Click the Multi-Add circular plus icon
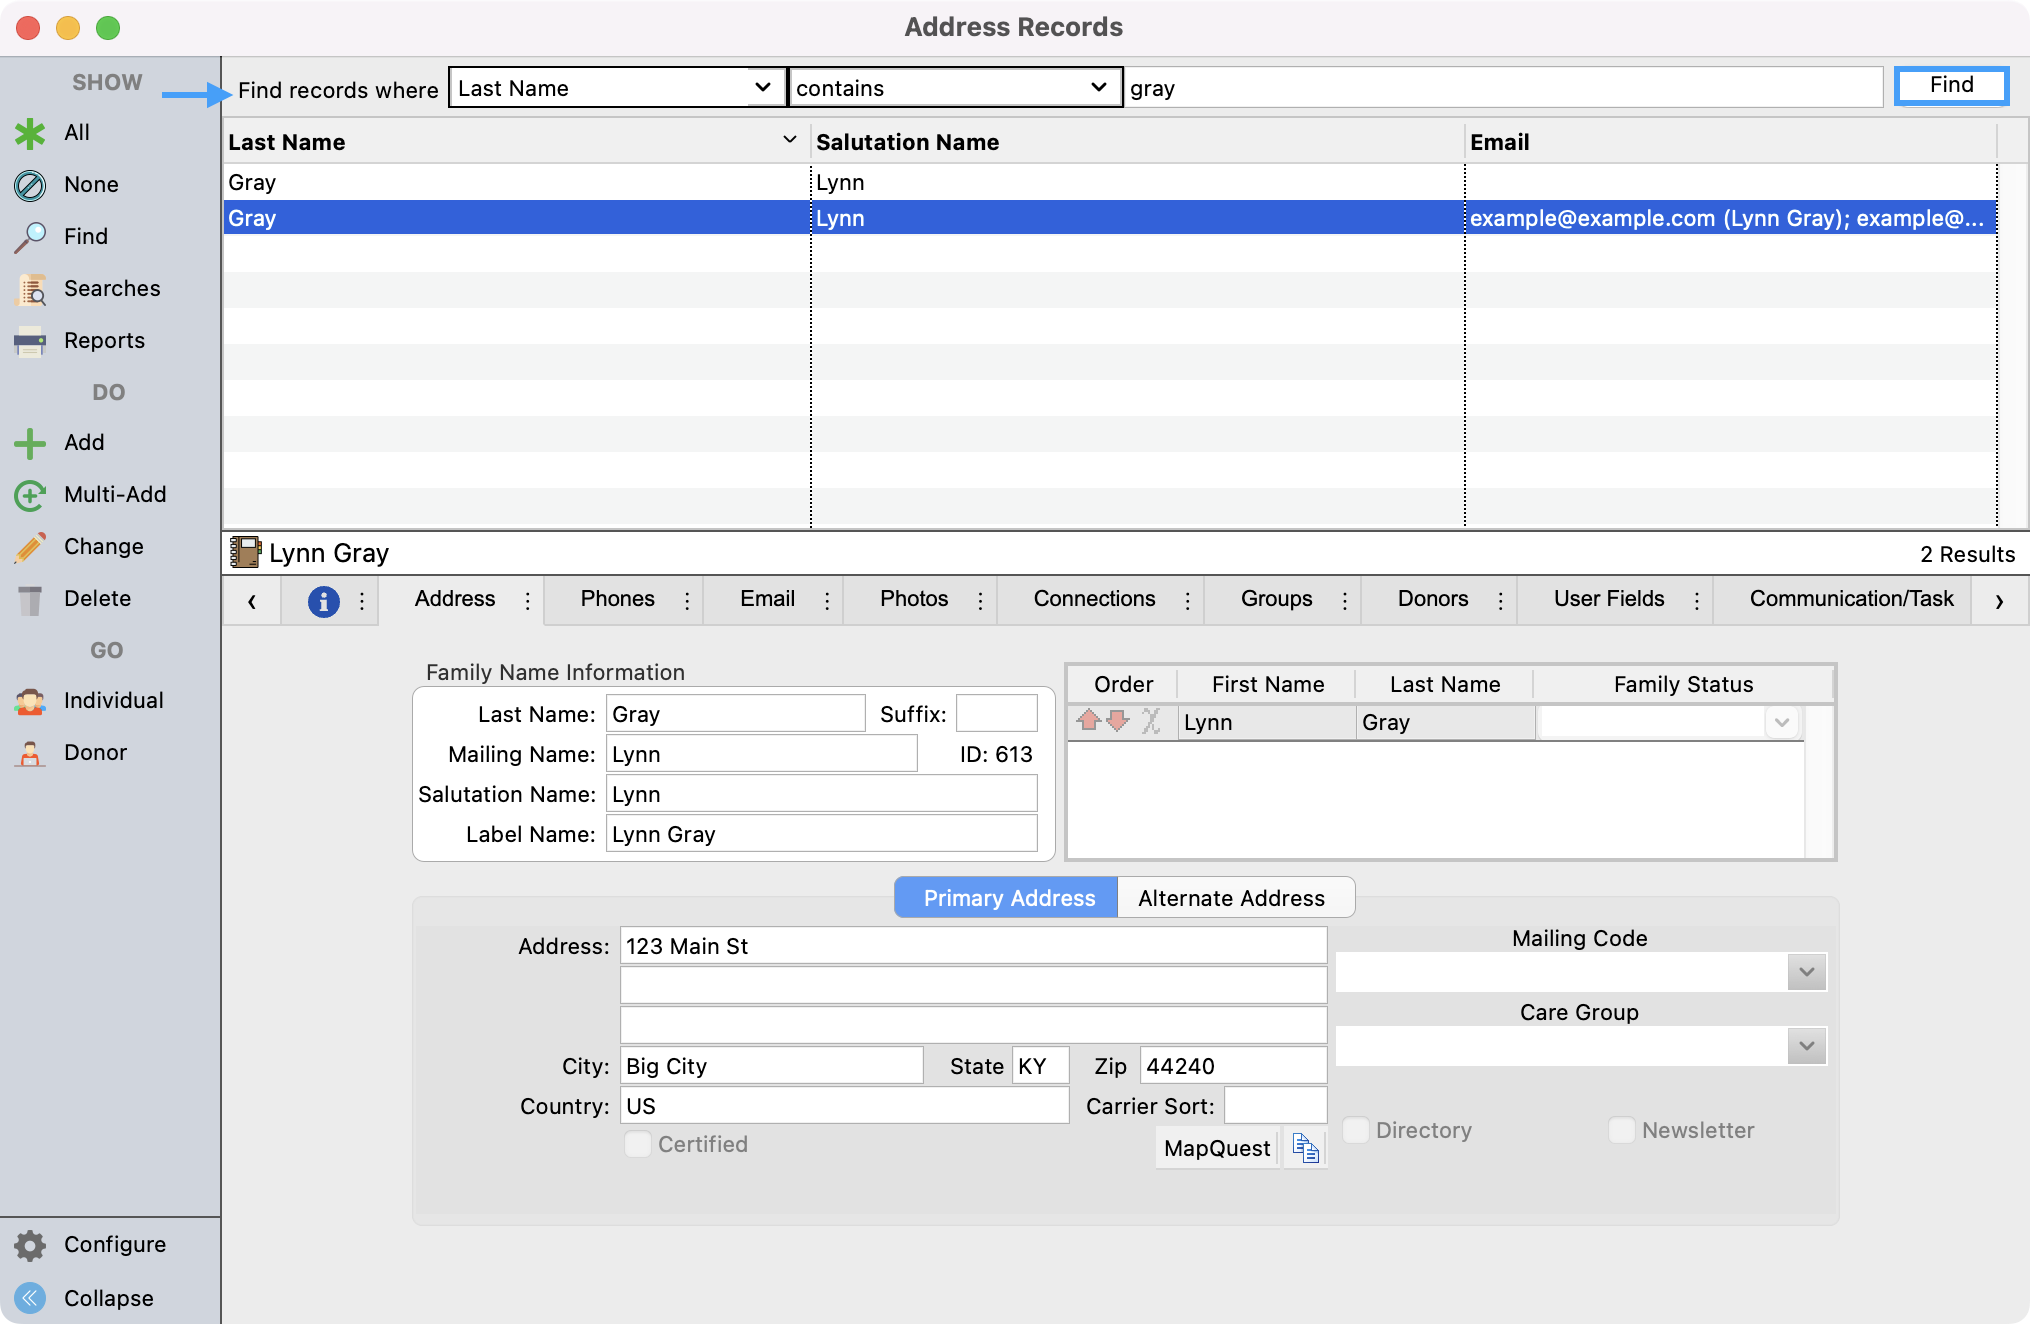The image size is (2030, 1324). [x=30, y=495]
